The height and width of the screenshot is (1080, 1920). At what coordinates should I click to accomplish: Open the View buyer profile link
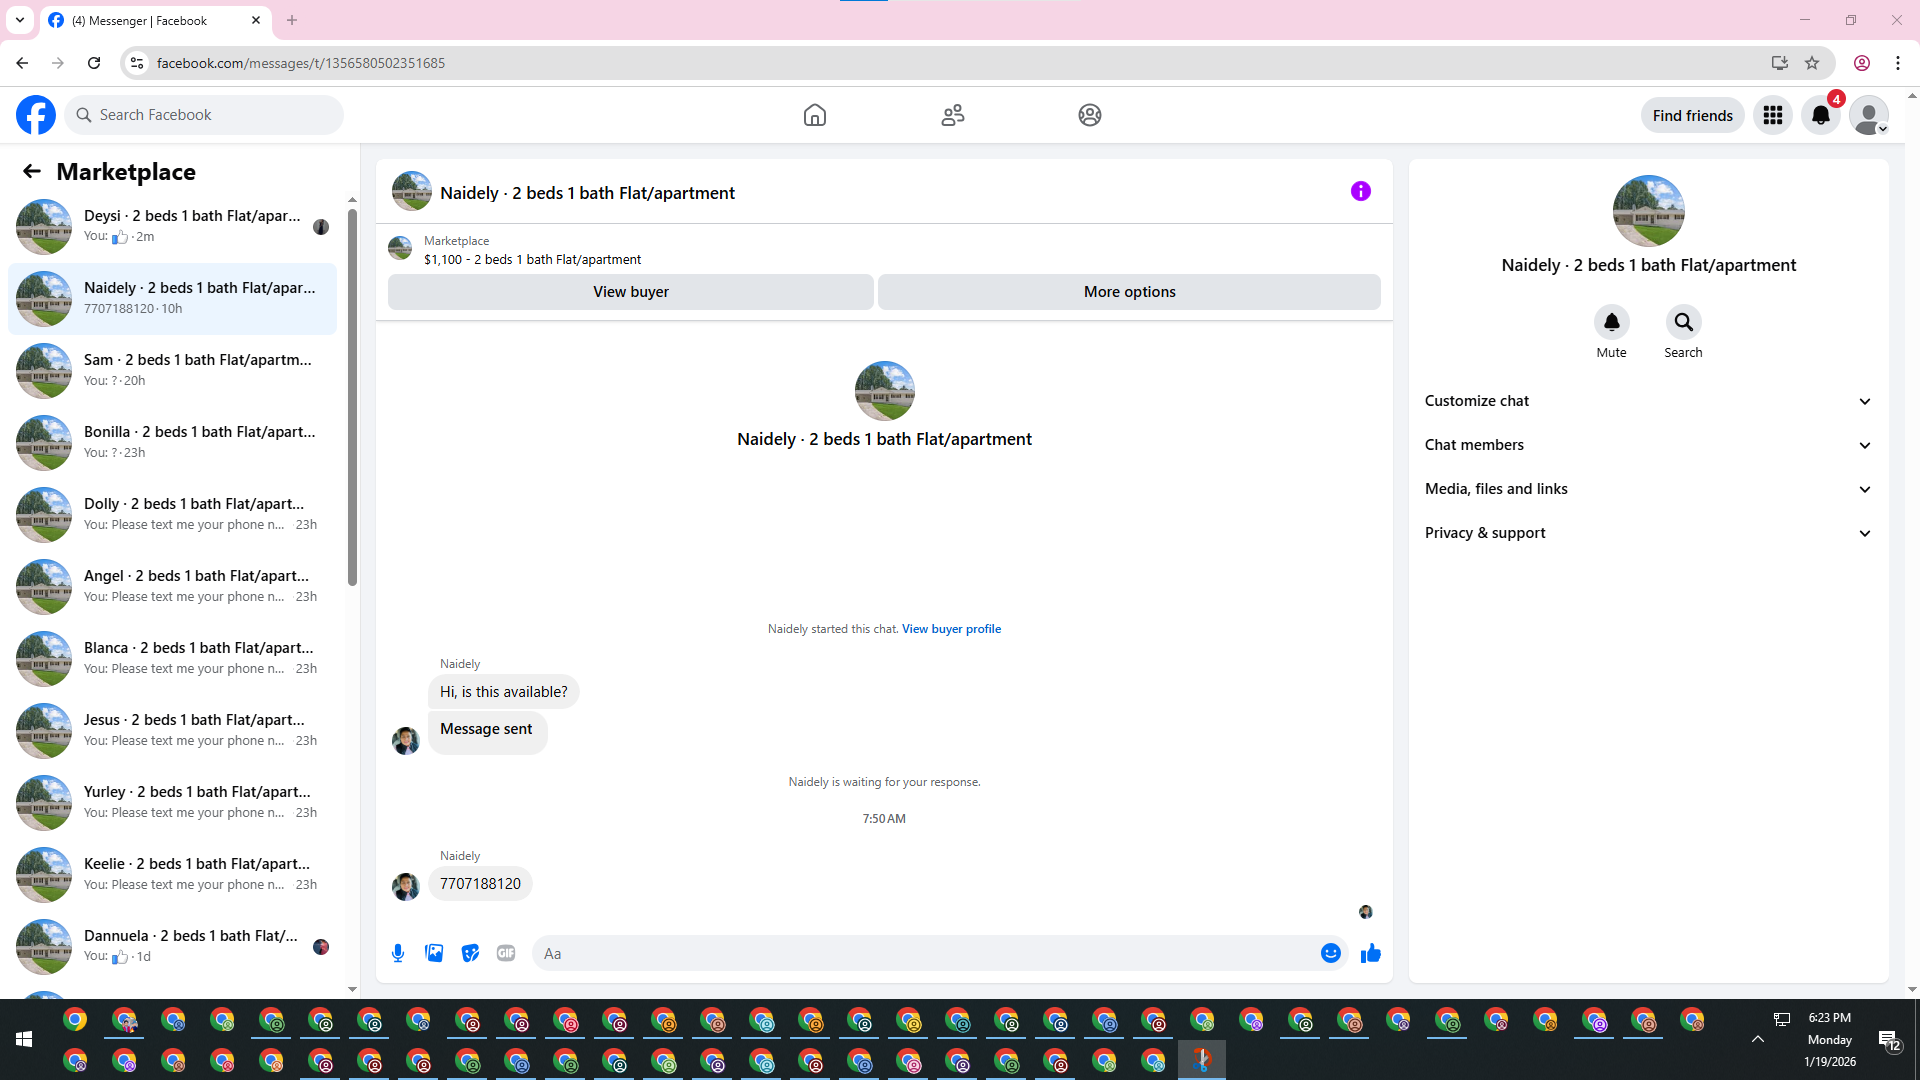tap(951, 629)
